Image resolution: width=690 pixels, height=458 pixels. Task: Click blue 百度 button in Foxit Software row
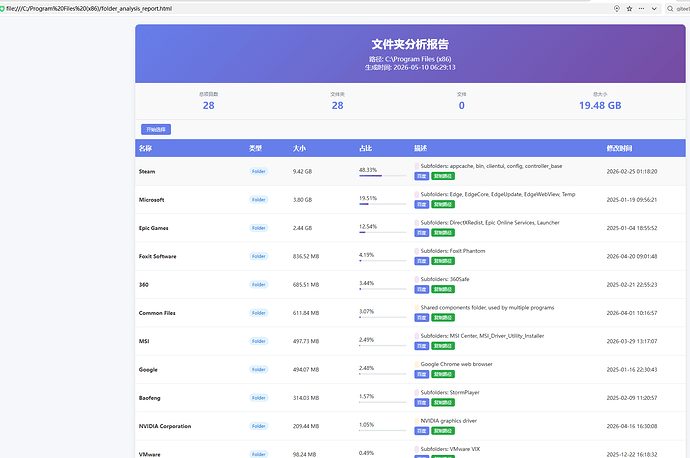422,261
